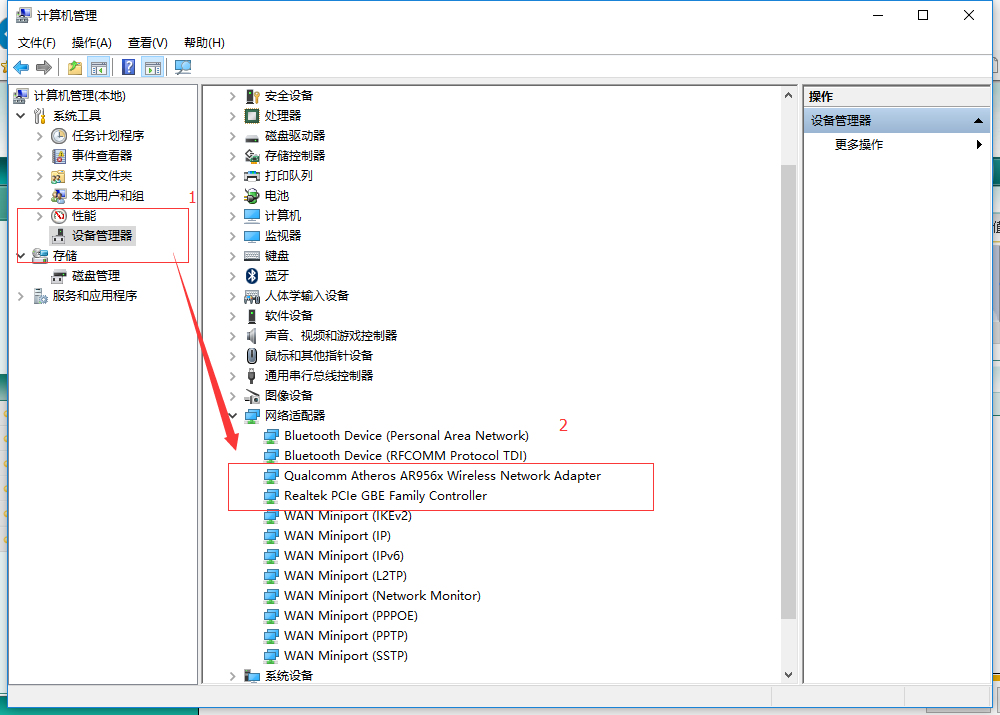Expand the 蓝牙 device category
1000x715 pixels.
click(233, 275)
